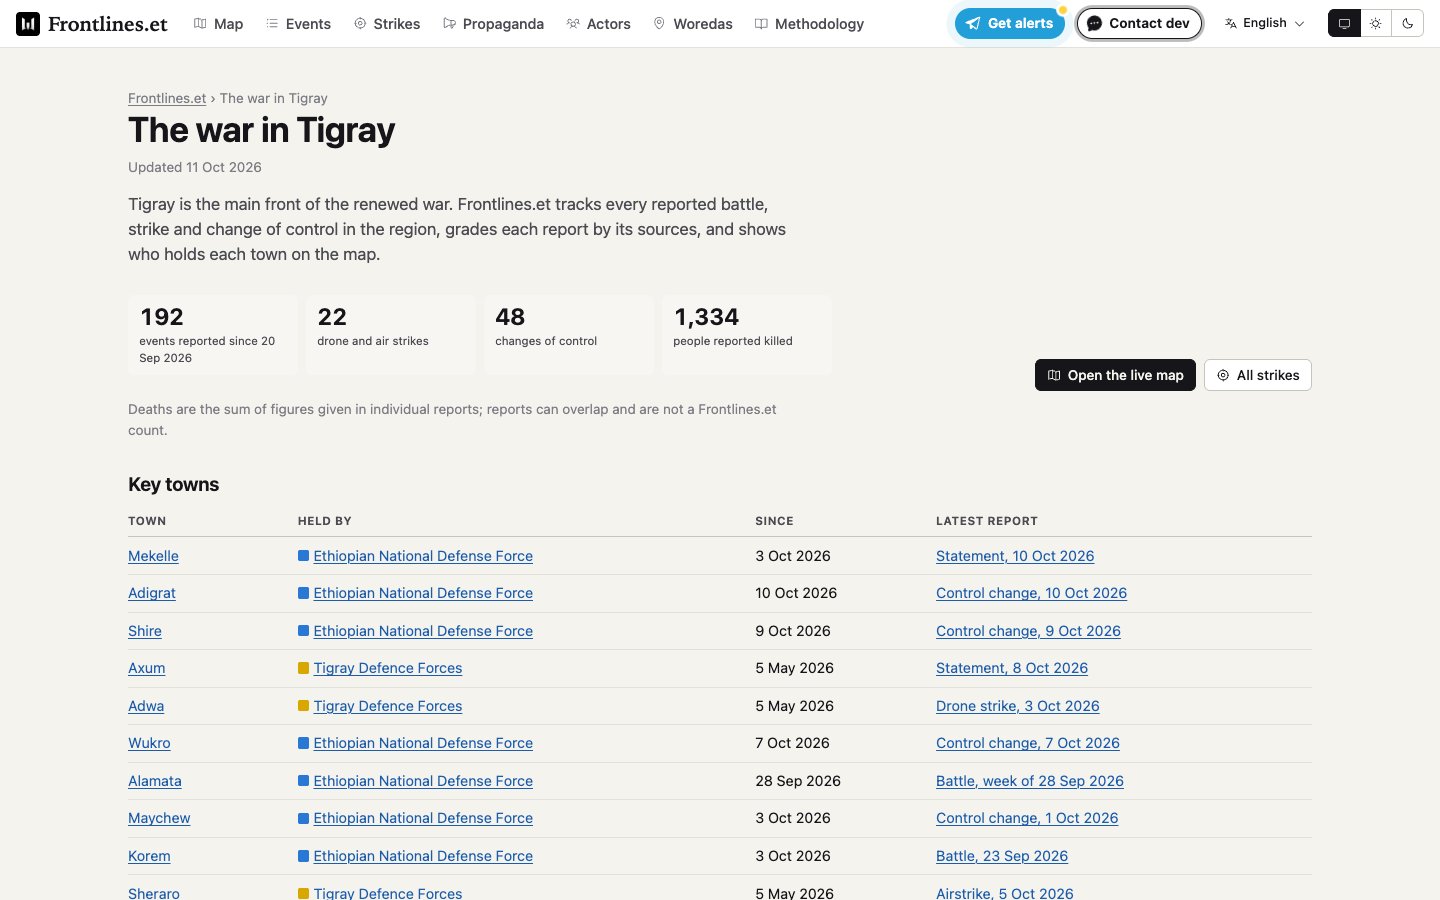
Task: Open the Woredas page
Action: [x=693, y=24]
